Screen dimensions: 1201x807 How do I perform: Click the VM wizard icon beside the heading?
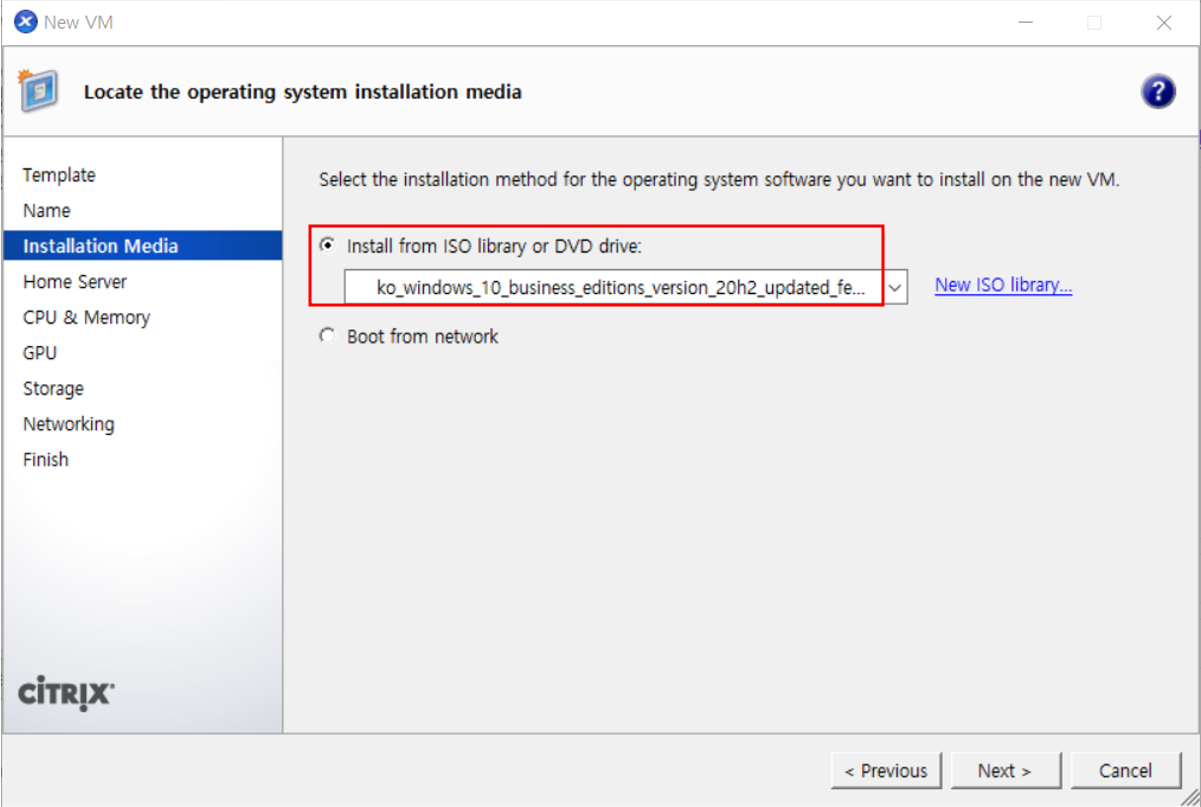tap(39, 91)
